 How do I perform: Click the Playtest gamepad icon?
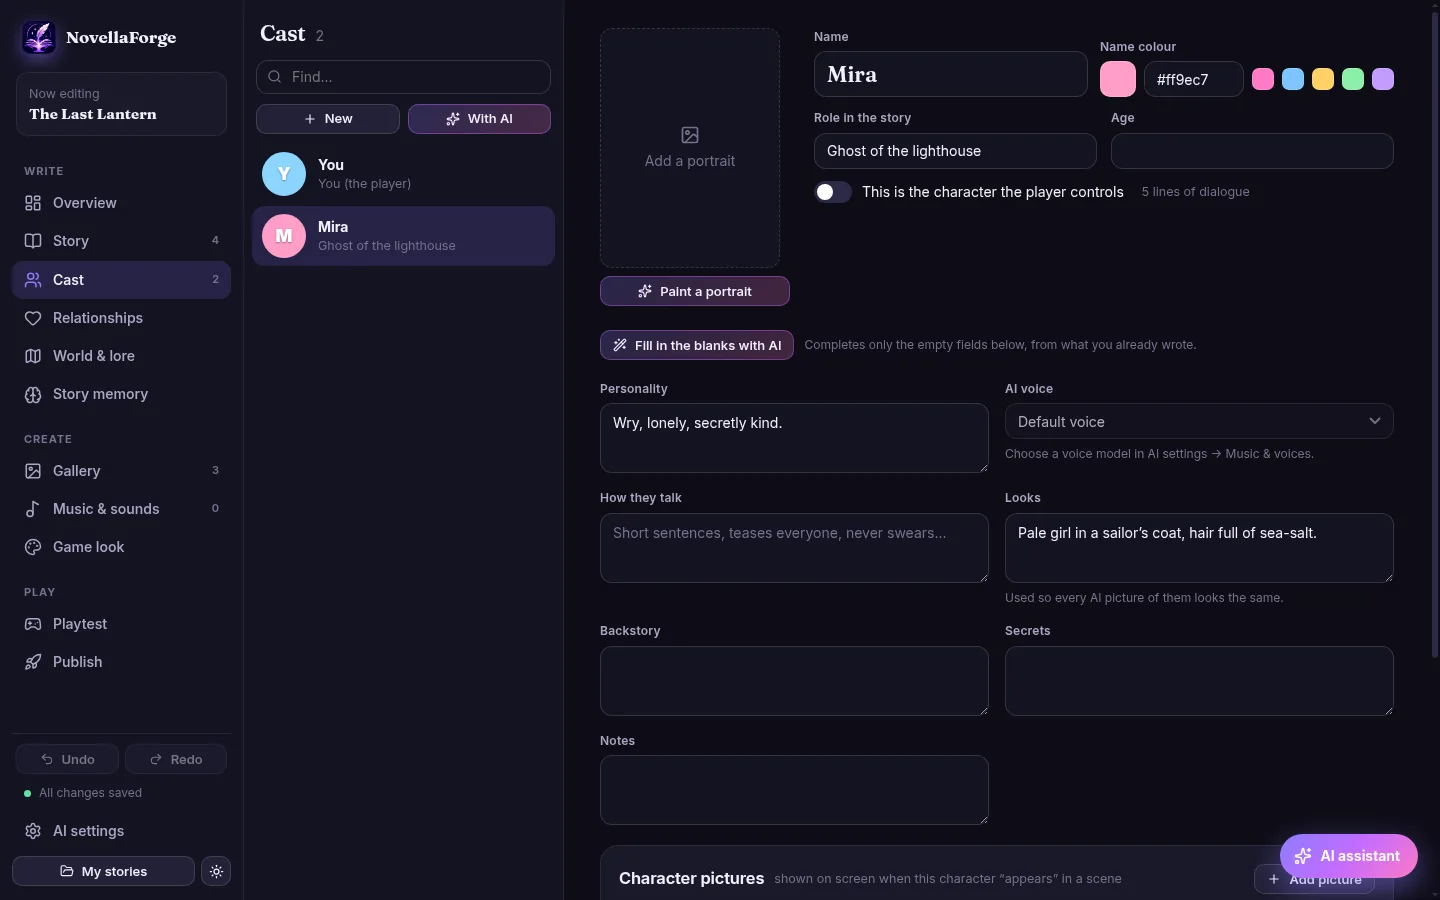point(33,624)
